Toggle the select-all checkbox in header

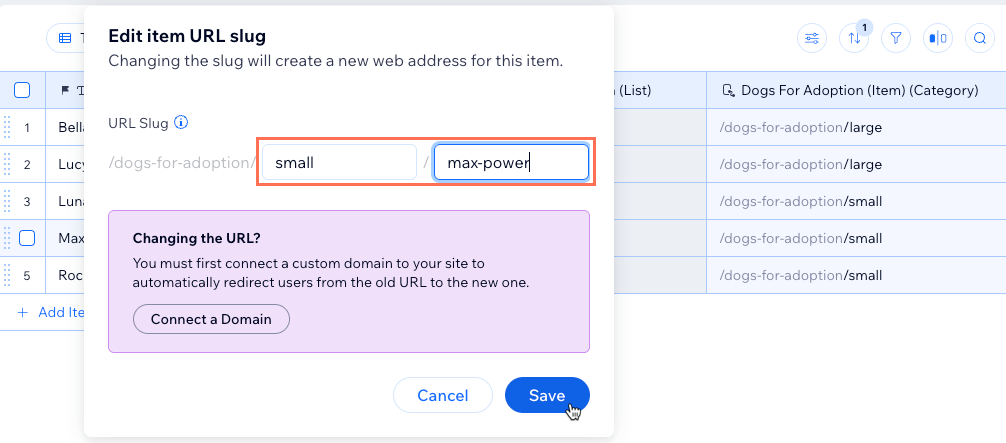point(22,90)
